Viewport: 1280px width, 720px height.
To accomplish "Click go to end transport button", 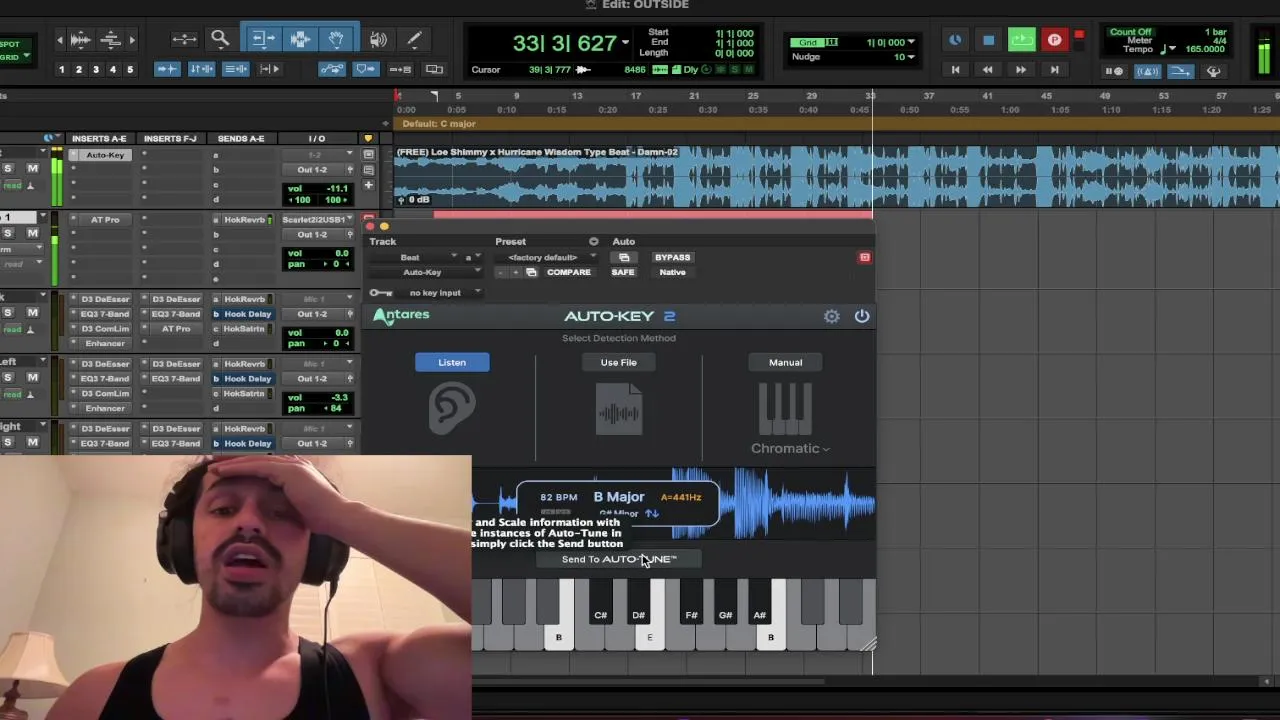I will (x=1054, y=70).
